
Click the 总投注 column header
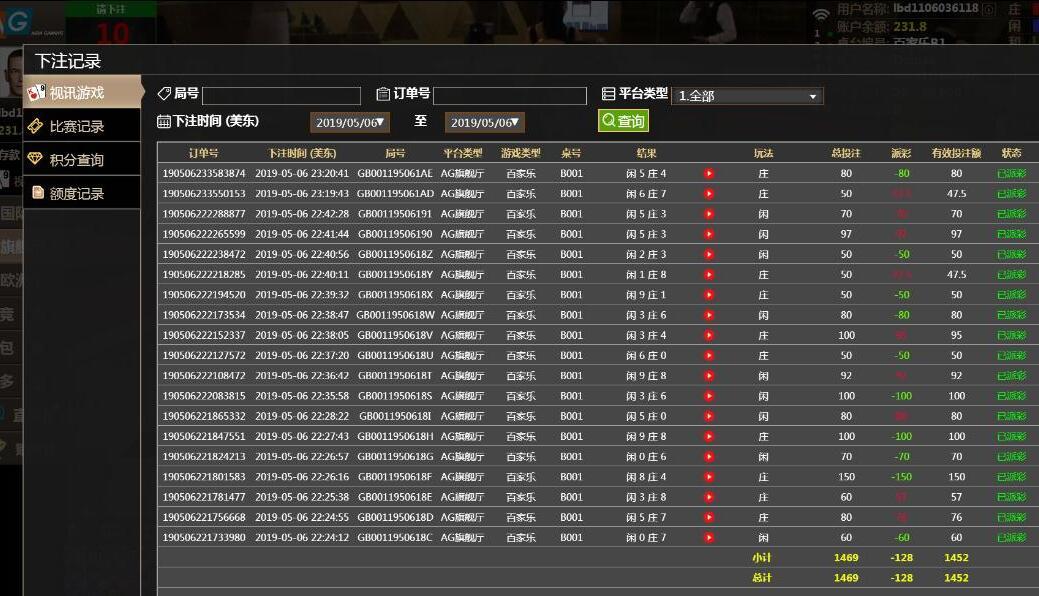[846, 153]
